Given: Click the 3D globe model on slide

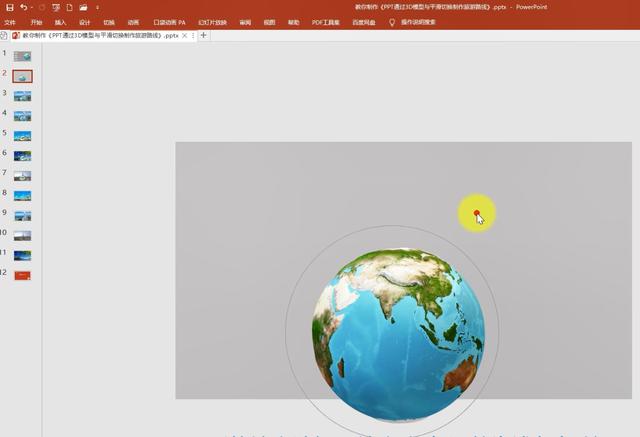Looking at the screenshot, I should coord(399,330).
